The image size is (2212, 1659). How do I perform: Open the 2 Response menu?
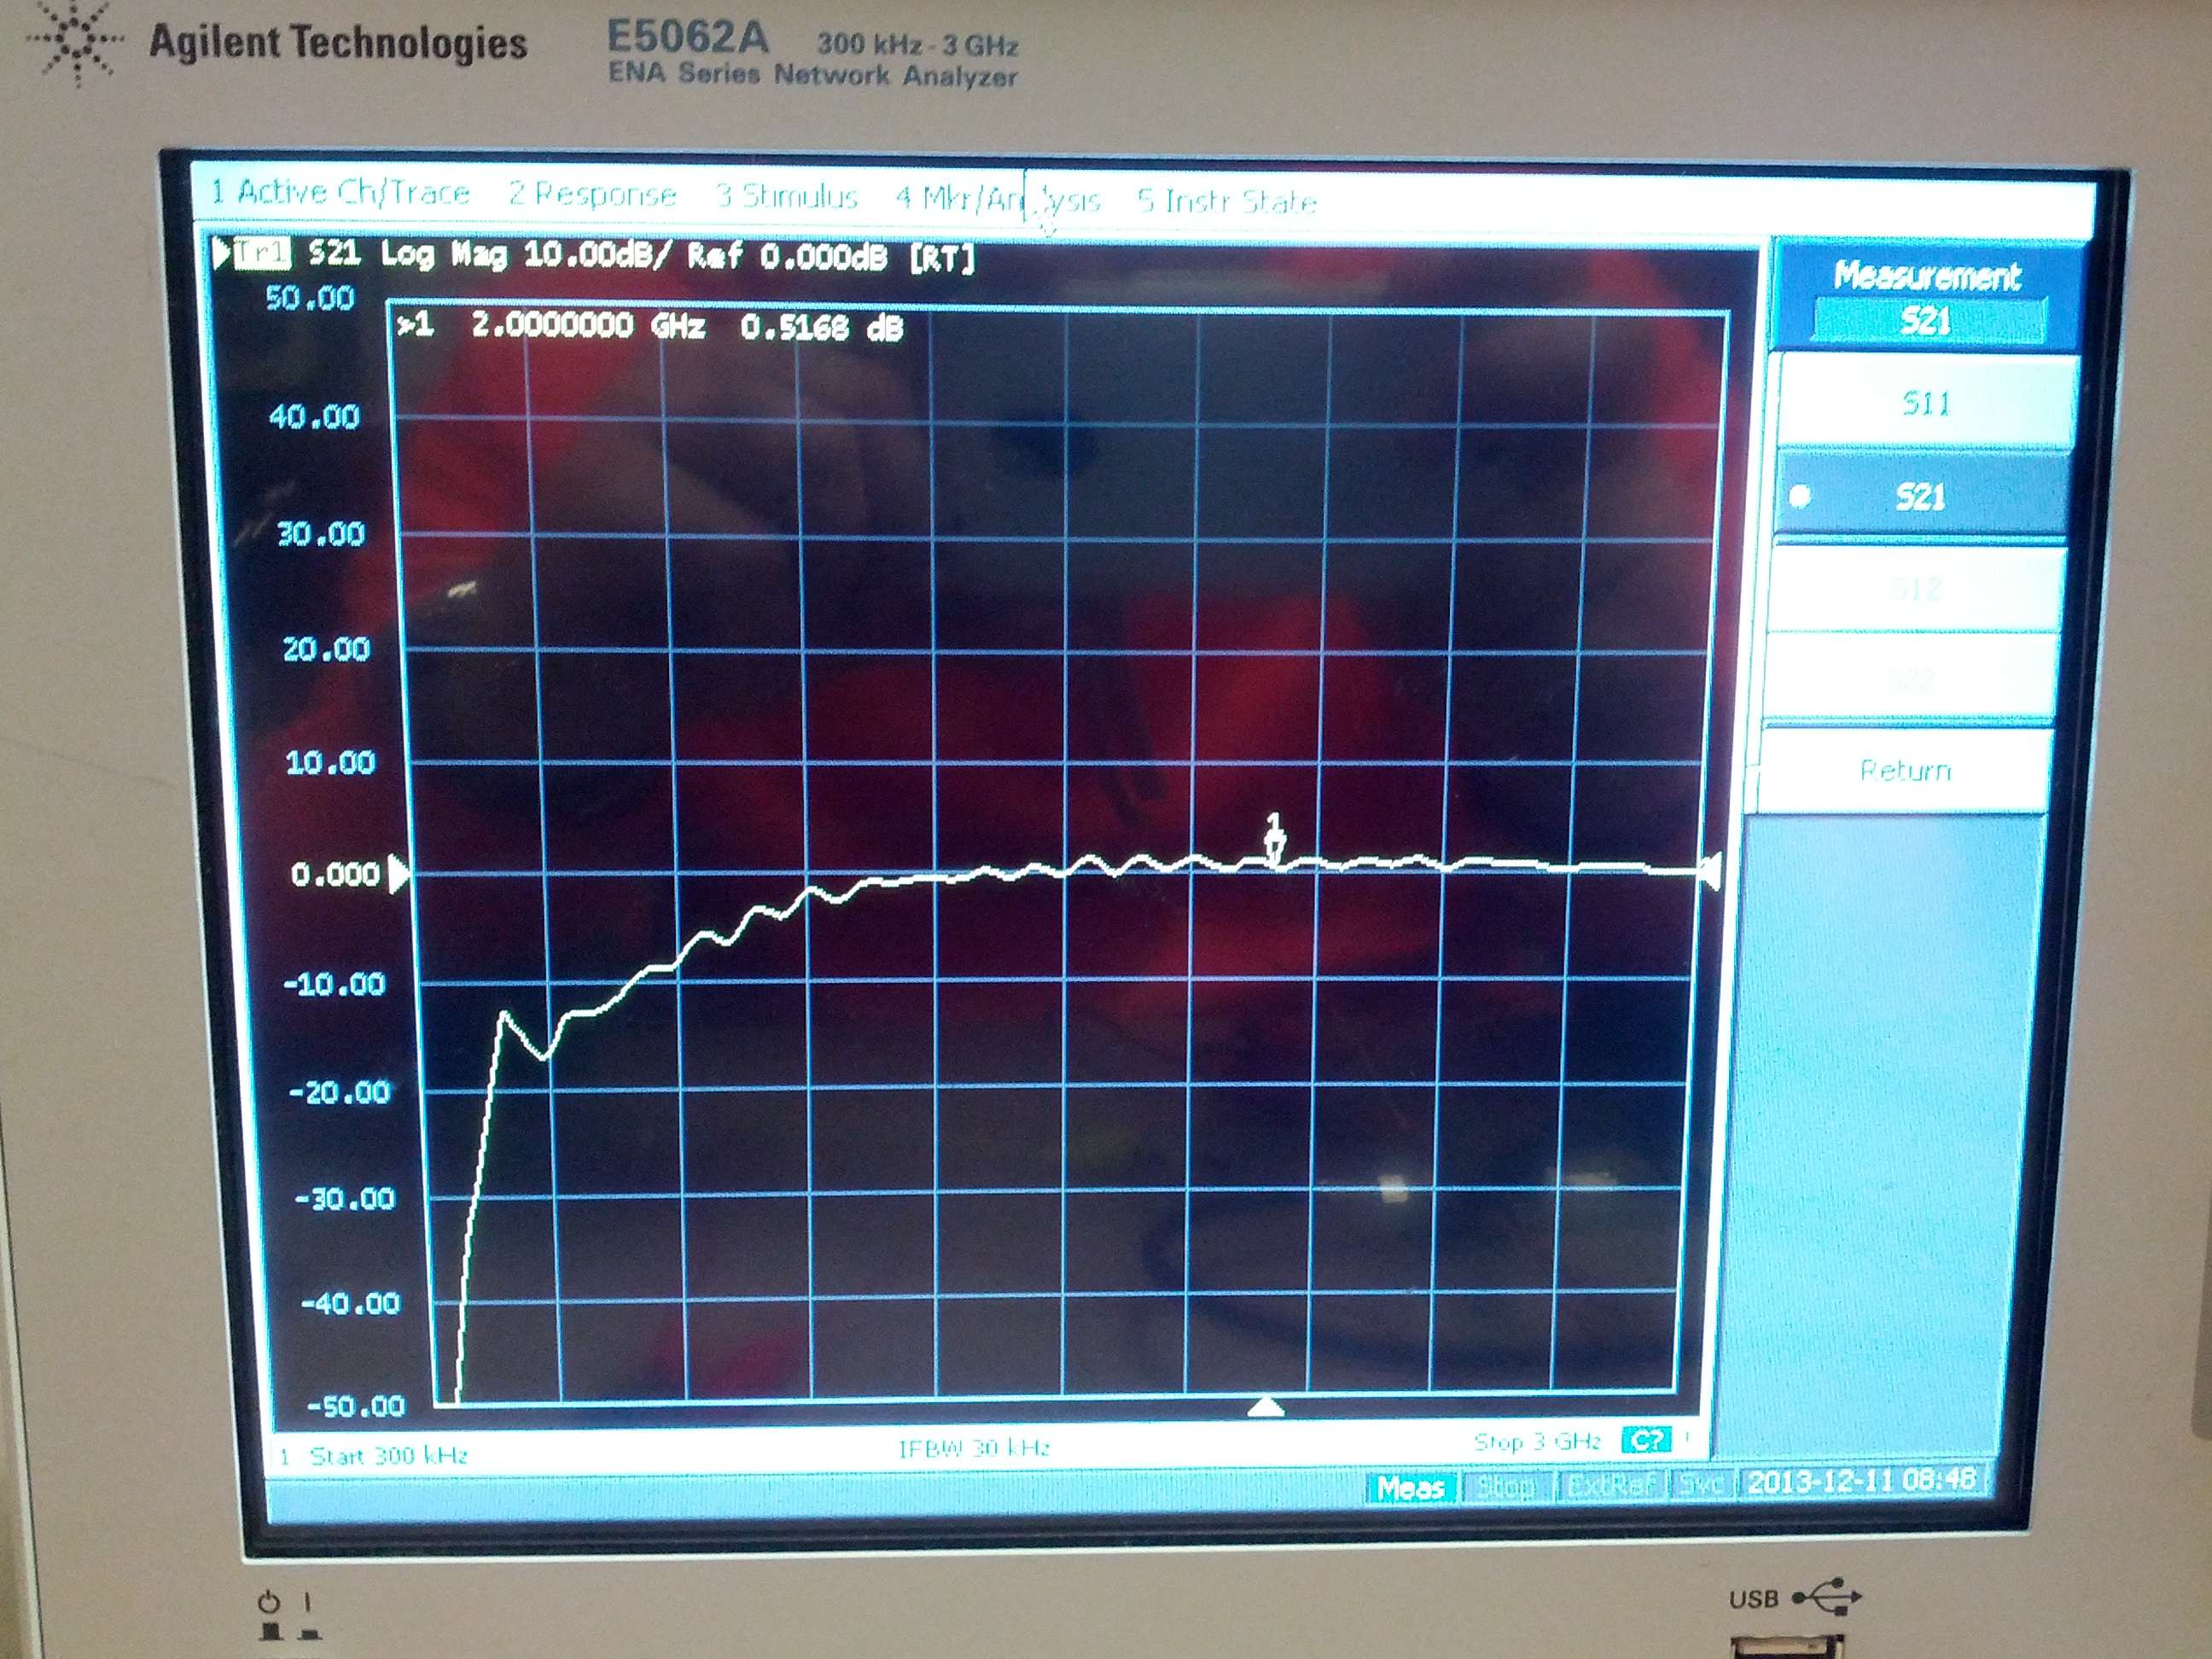(592, 194)
